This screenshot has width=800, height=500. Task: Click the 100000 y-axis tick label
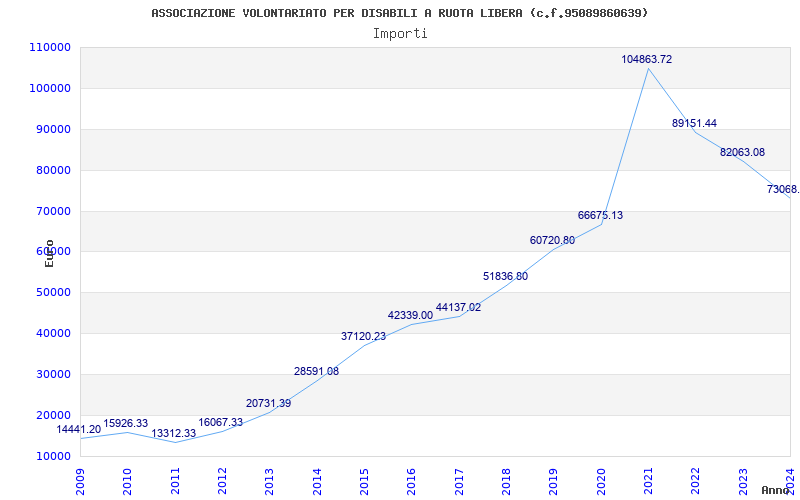[x=50, y=88]
